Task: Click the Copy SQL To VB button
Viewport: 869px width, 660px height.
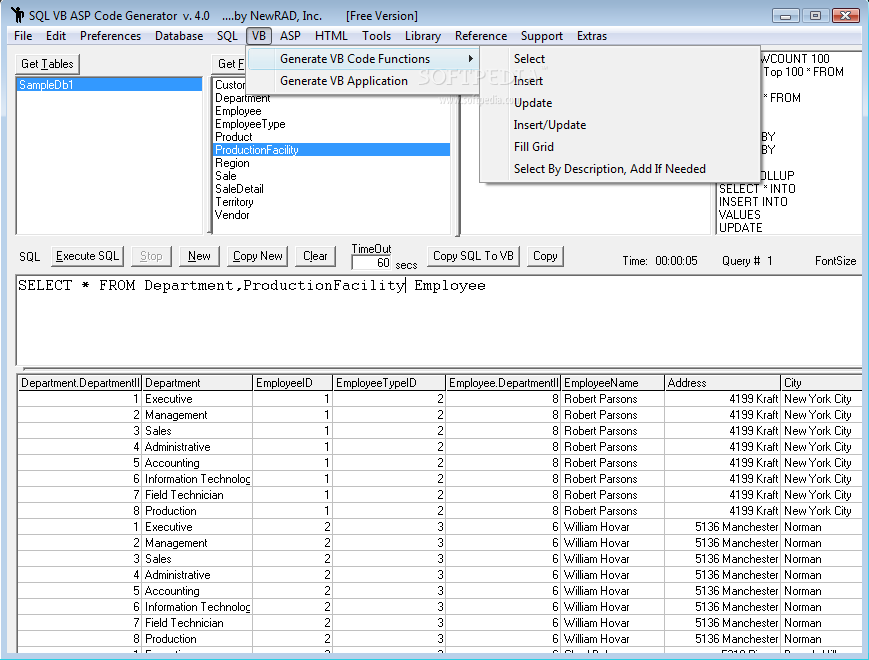Action: (x=473, y=256)
